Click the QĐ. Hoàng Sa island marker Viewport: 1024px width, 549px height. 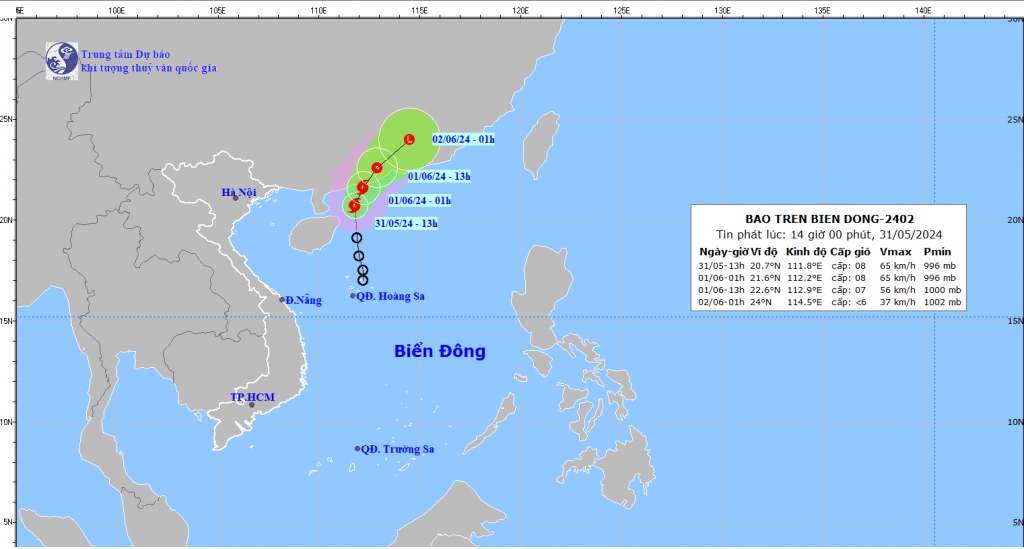353,295
